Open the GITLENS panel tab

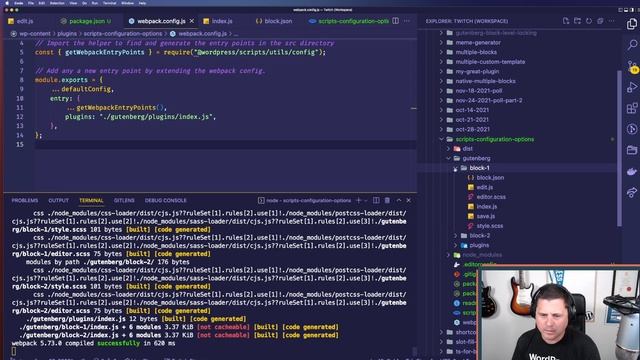click(x=124, y=200)
